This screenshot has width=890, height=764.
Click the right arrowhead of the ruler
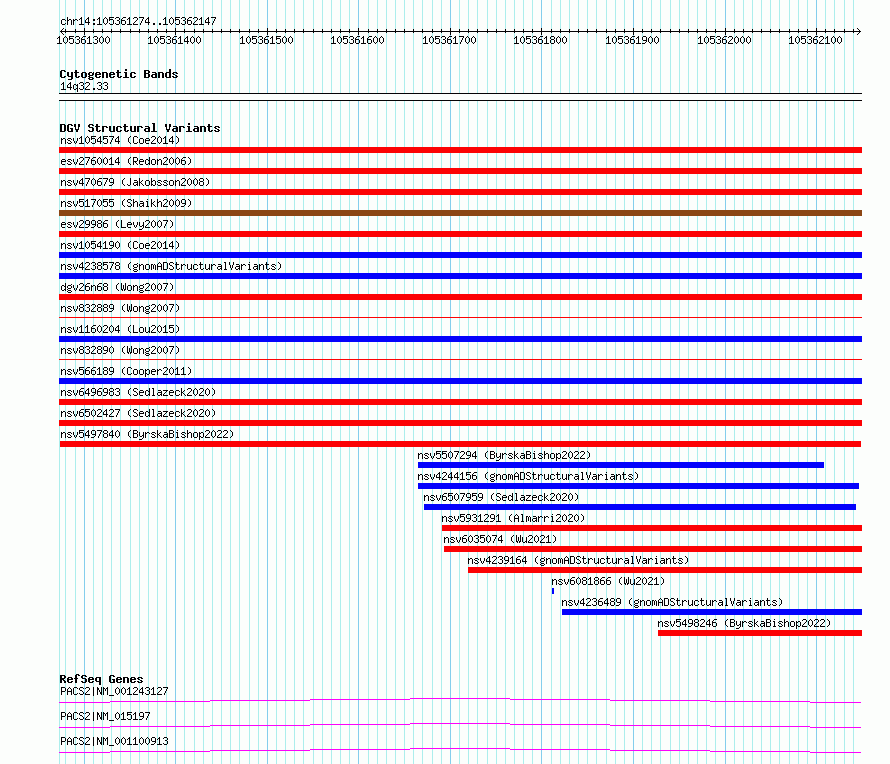tap(858, 31)
